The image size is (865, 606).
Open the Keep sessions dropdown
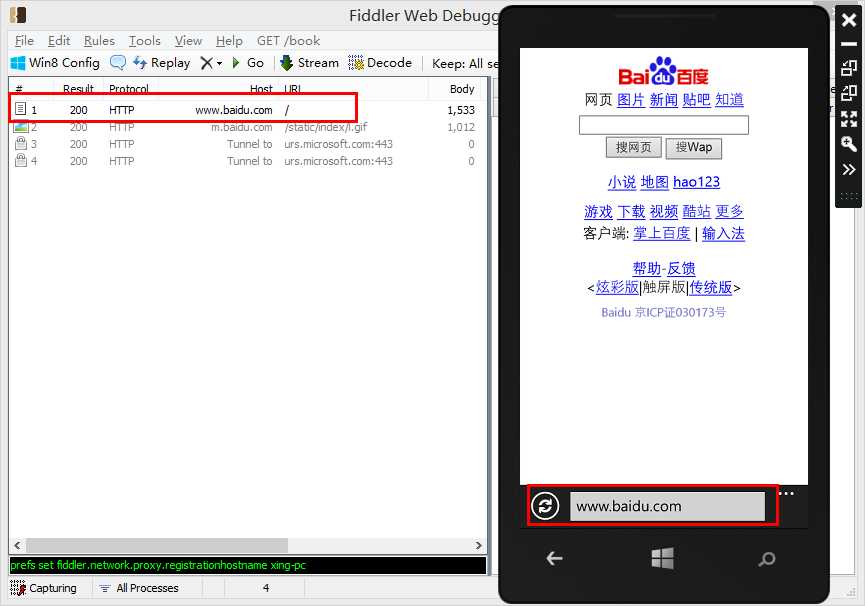pyautogui.click(x=464, y=63)
